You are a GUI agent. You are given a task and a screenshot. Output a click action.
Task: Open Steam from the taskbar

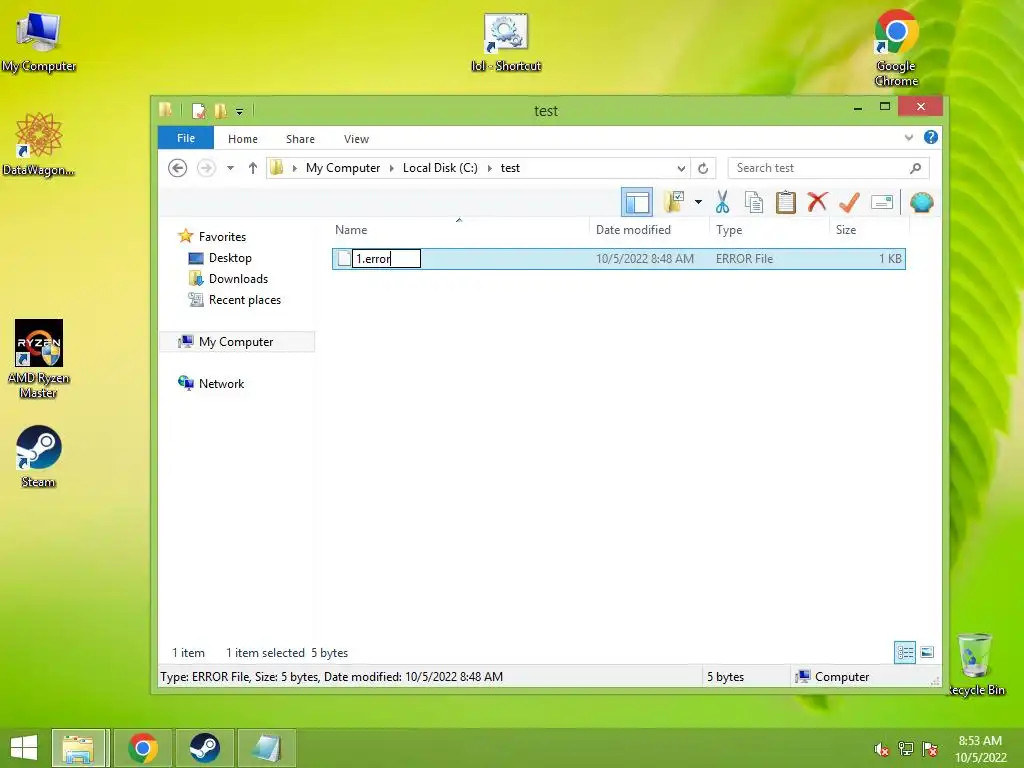[204, 748]
